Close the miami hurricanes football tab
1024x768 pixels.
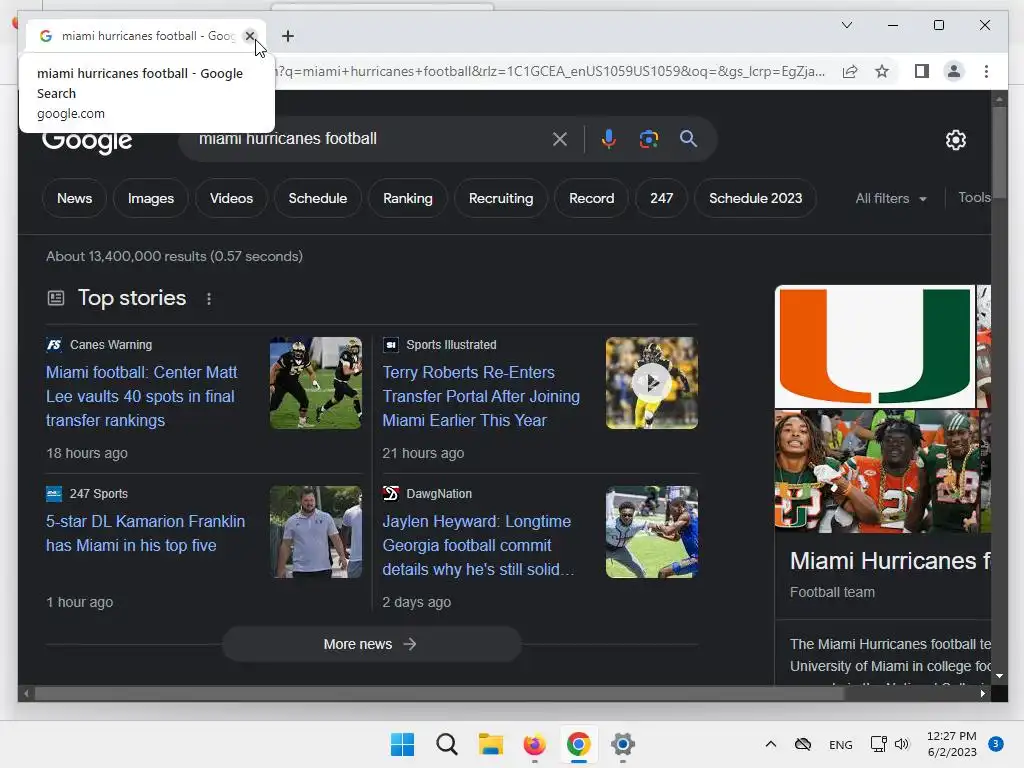tap(249, 36)
